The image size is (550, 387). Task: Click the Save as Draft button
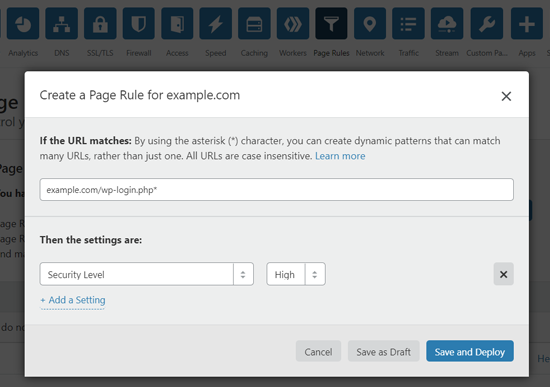(384, 351)
